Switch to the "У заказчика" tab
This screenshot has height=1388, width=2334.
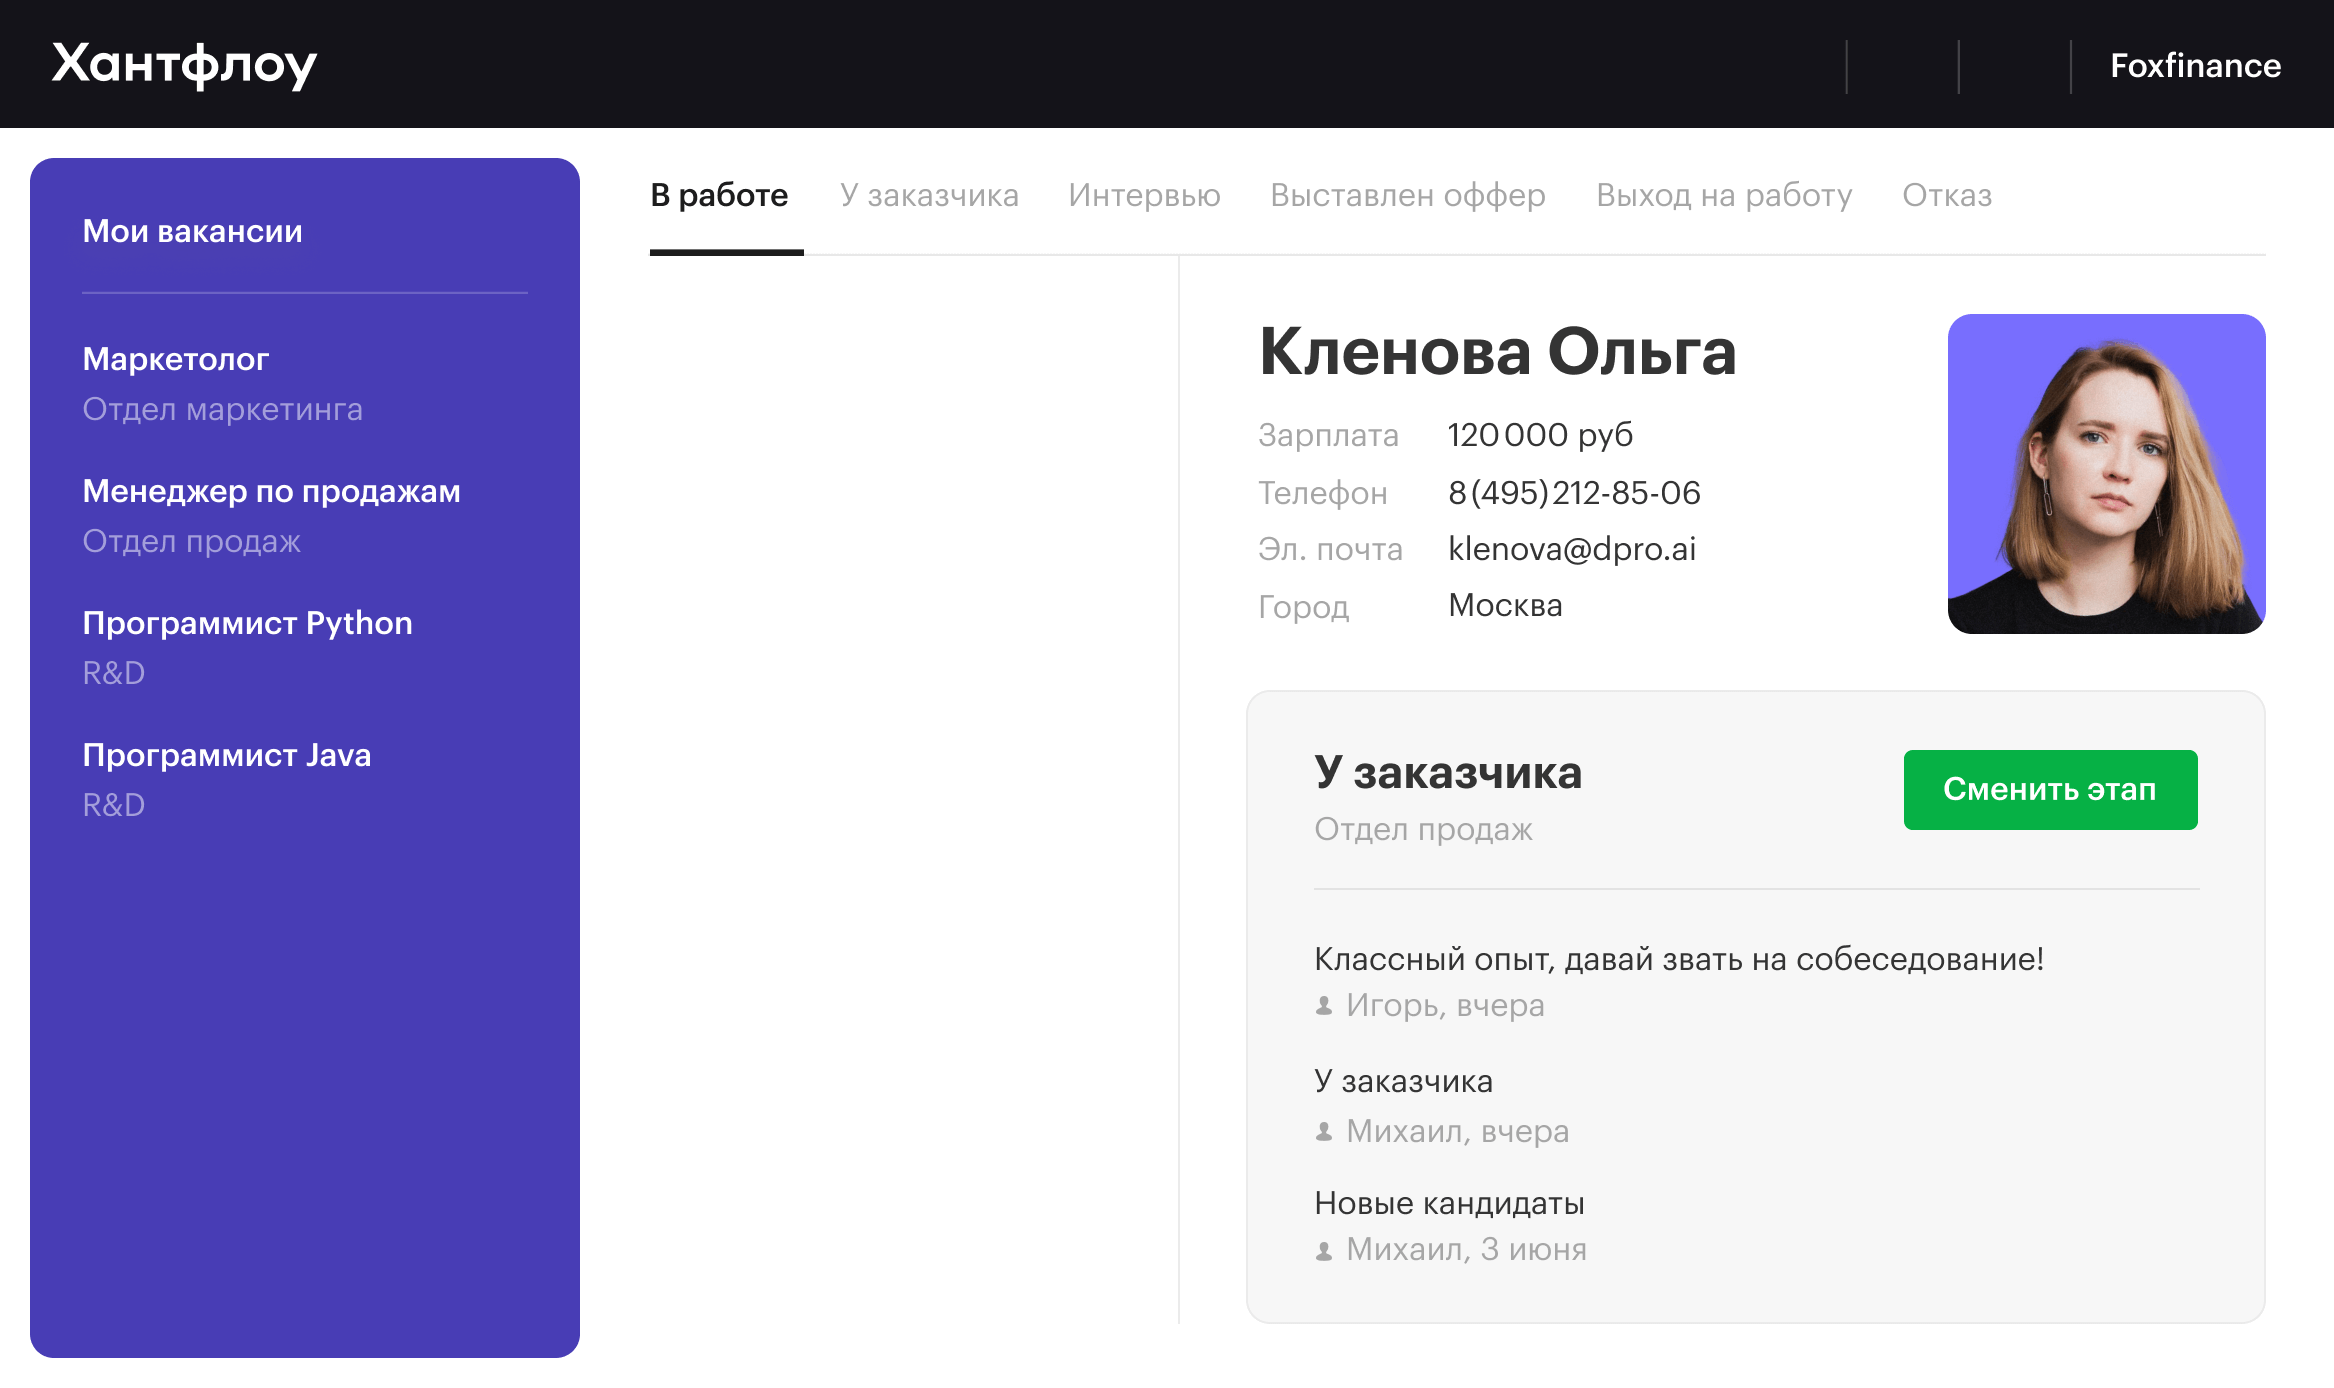(x=929, y=195)
